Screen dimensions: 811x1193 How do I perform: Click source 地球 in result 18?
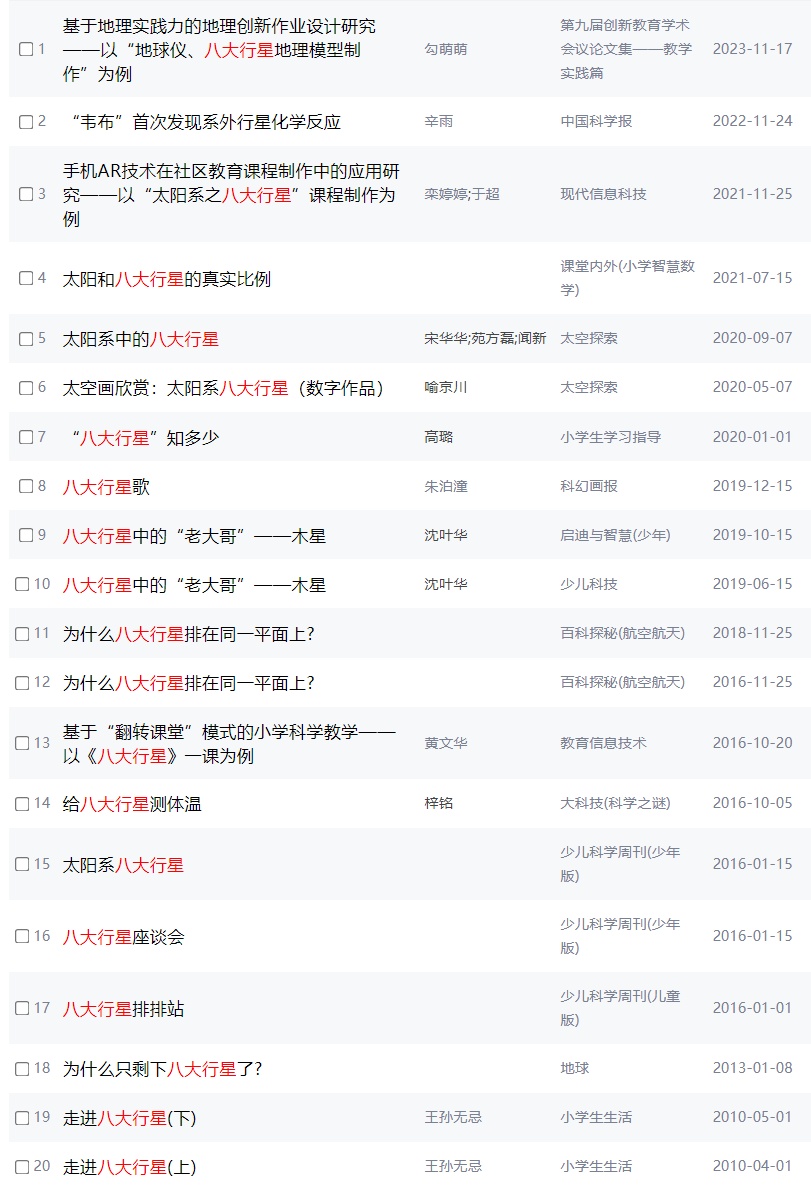[x=575, y=1068]
